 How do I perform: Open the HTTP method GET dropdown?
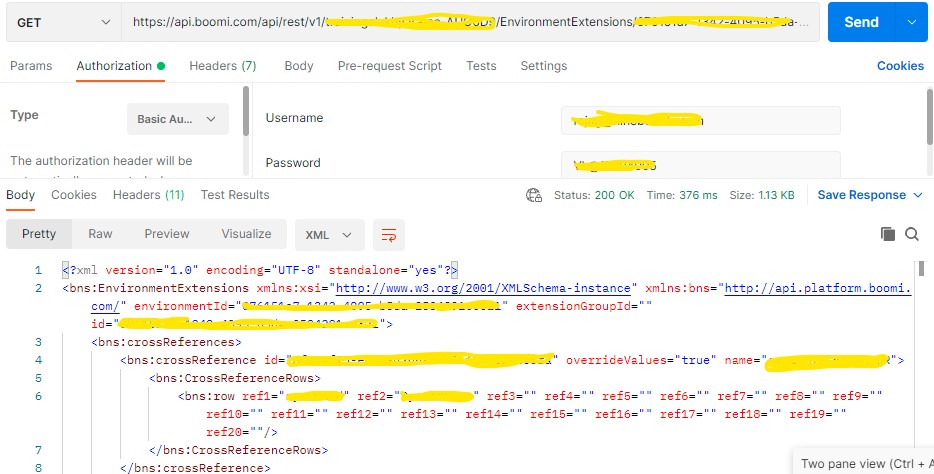point(64,22)
